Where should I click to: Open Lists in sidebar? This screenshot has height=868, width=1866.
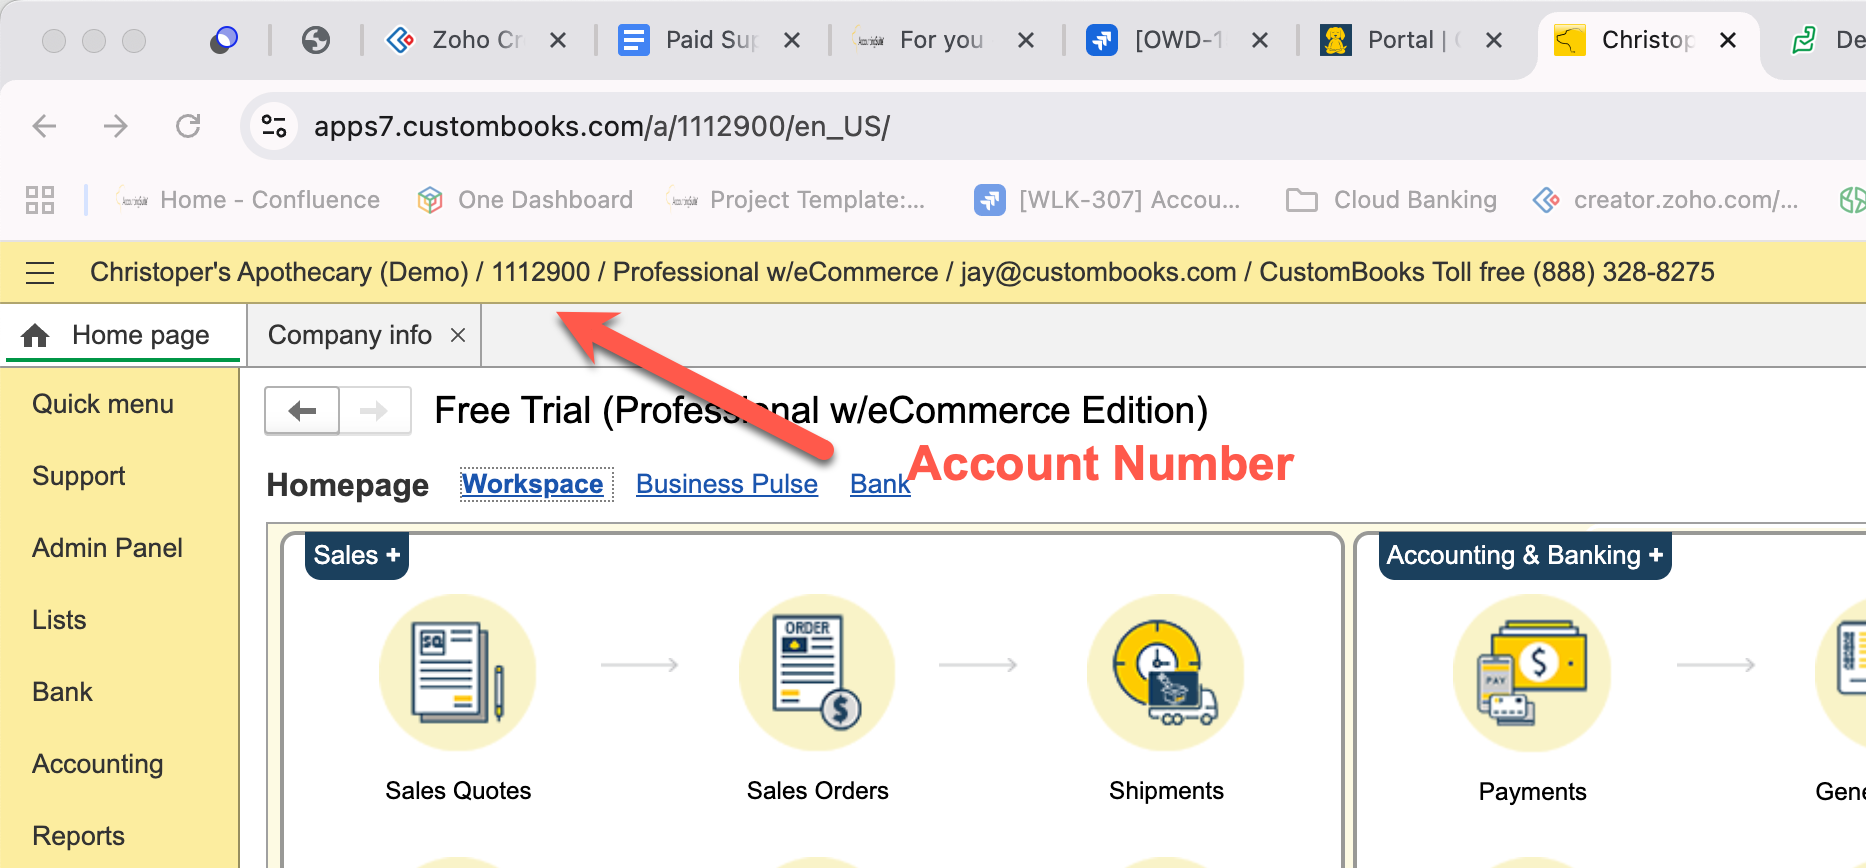pyautogui.click(x=59, y=620)
